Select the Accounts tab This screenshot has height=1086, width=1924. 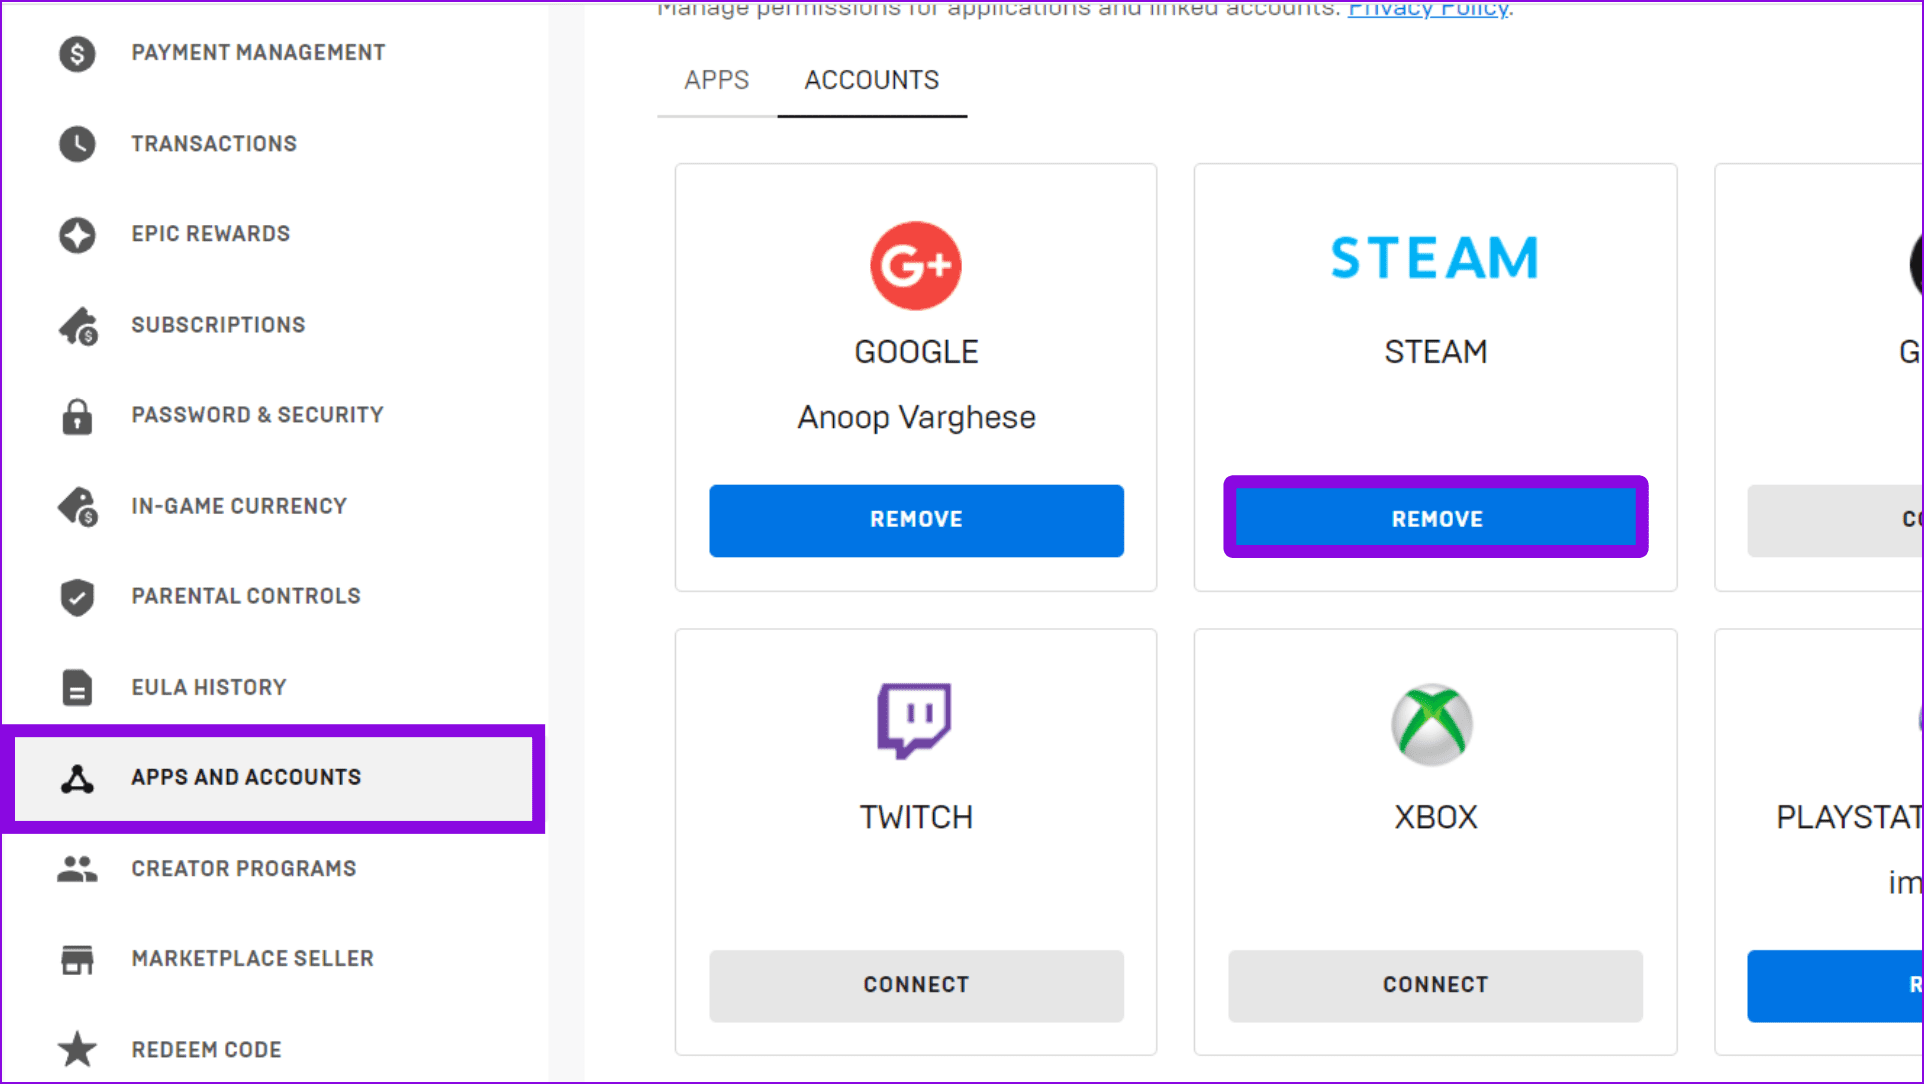pyautogui.click(x=872, y=81)
